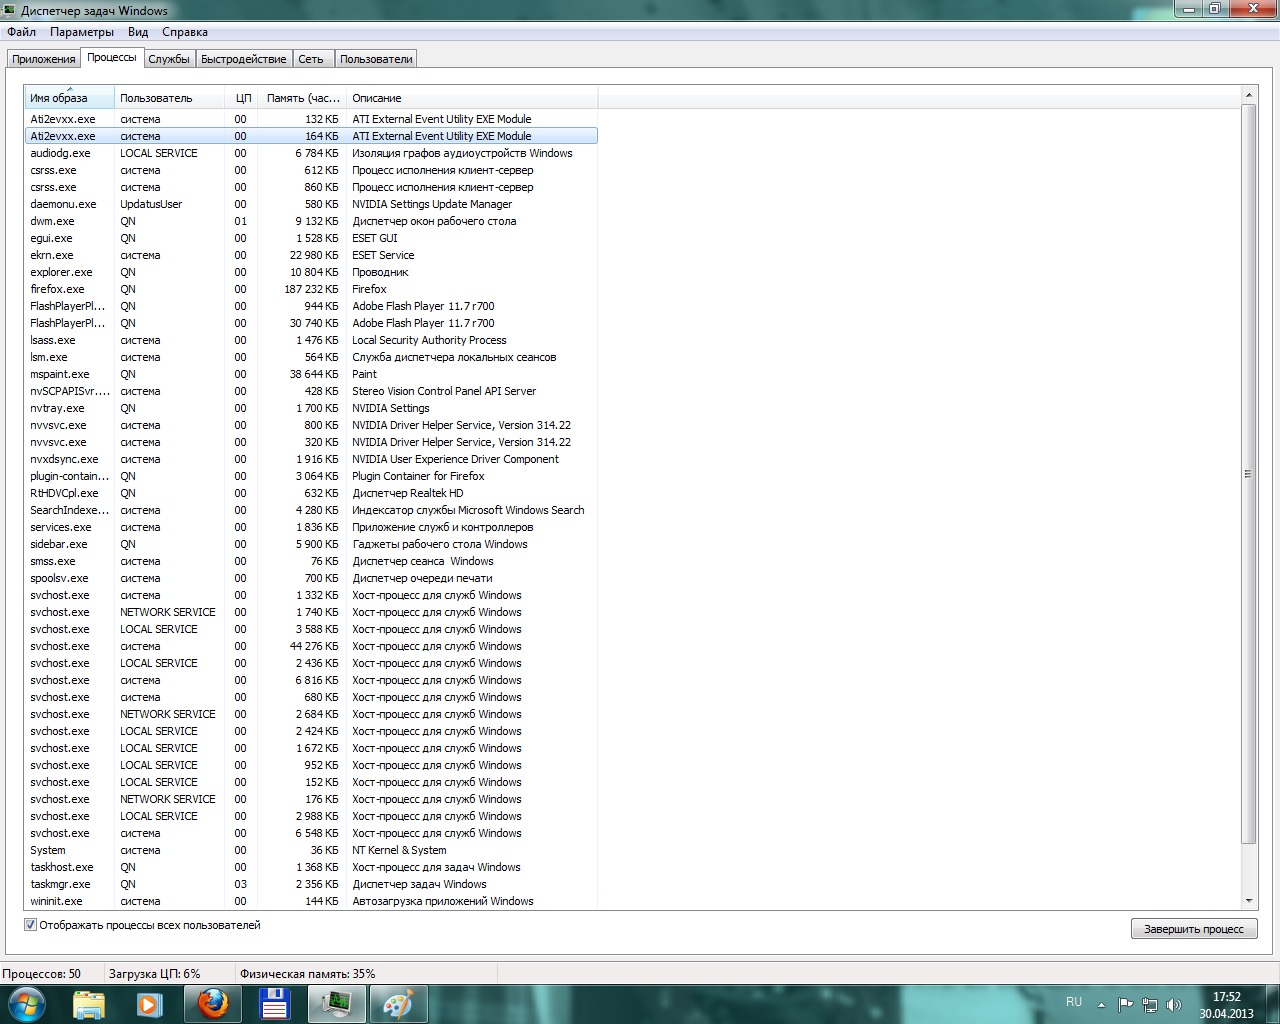Select the mspaint.exe process
This screenshot has width=1280, height=1024.
pos(311,374)
